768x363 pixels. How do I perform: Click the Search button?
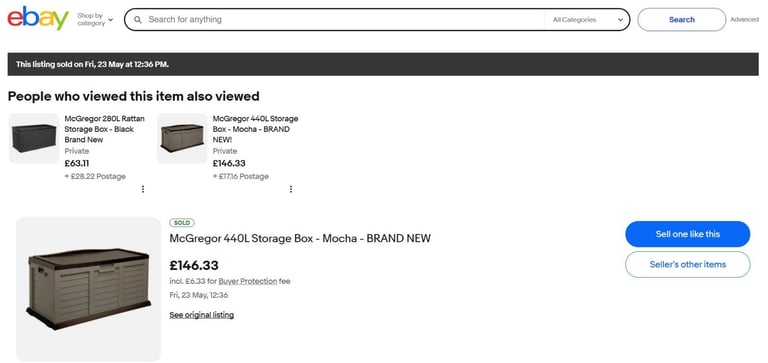click(x=681, y=20)
